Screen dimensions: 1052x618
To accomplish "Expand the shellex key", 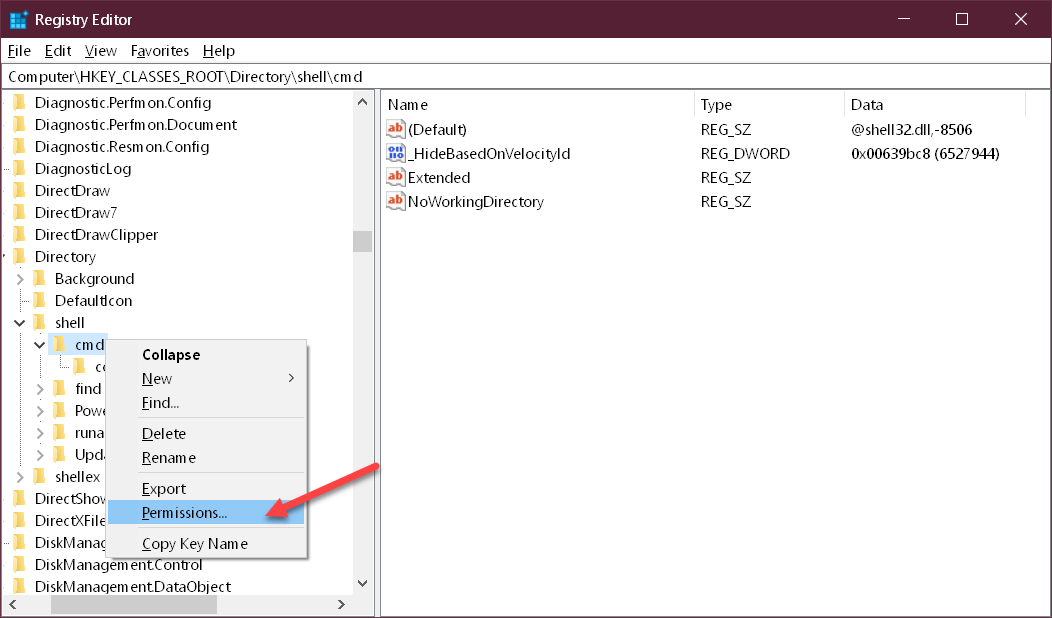I will click(x=20, y=477).
